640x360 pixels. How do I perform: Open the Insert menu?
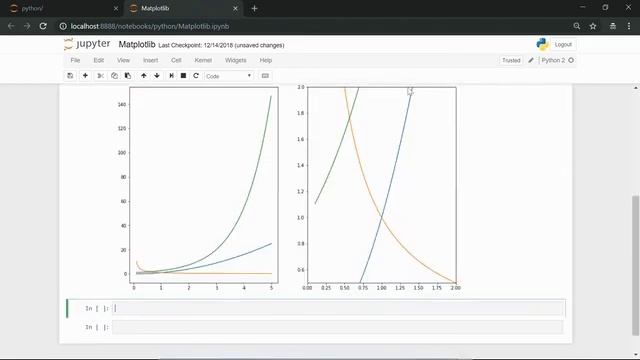tap(150, 60)
